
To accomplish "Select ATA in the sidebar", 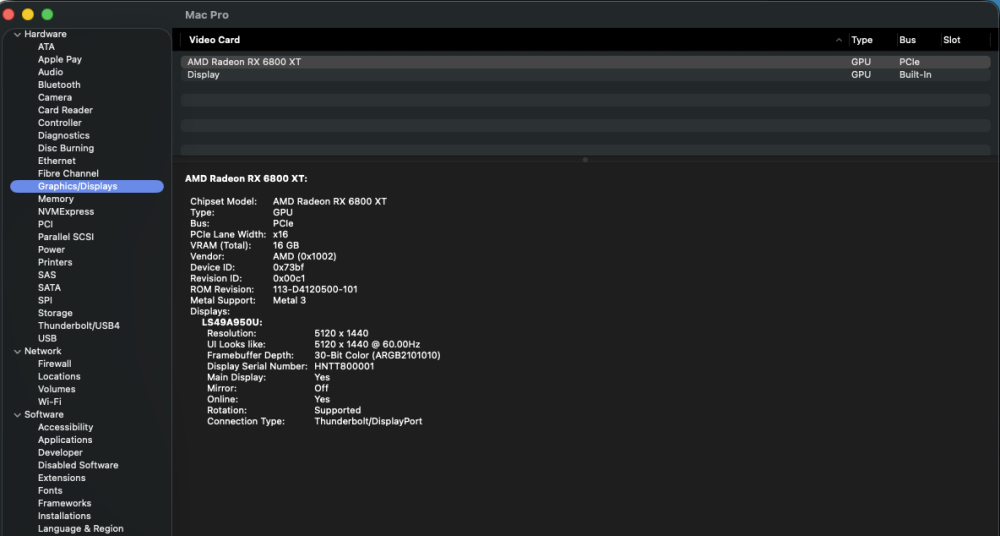I will click(46, 47).
